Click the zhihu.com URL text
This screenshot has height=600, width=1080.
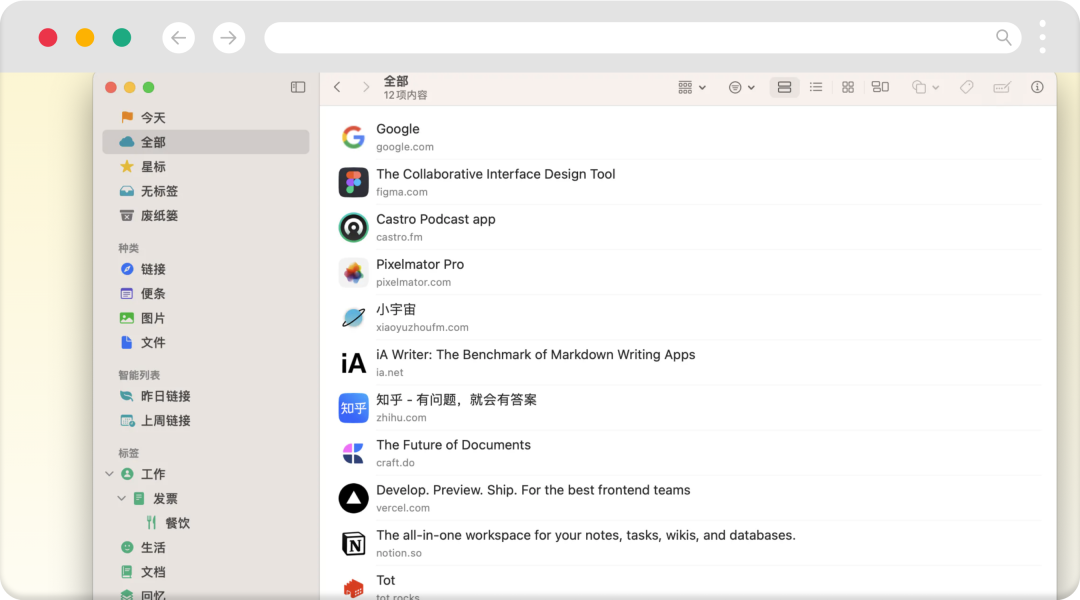pyautogui.click(x=401, y=417)
